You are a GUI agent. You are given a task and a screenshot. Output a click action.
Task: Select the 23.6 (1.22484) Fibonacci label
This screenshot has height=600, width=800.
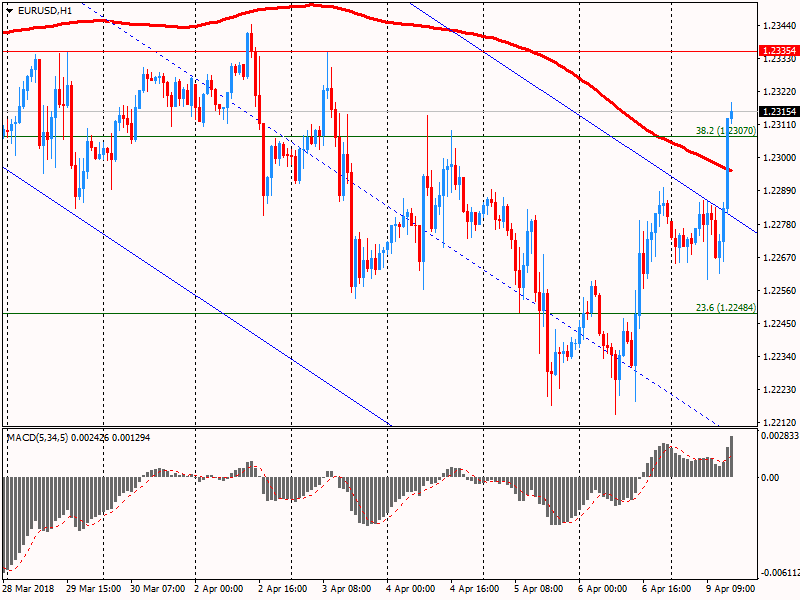pos(726,308)
